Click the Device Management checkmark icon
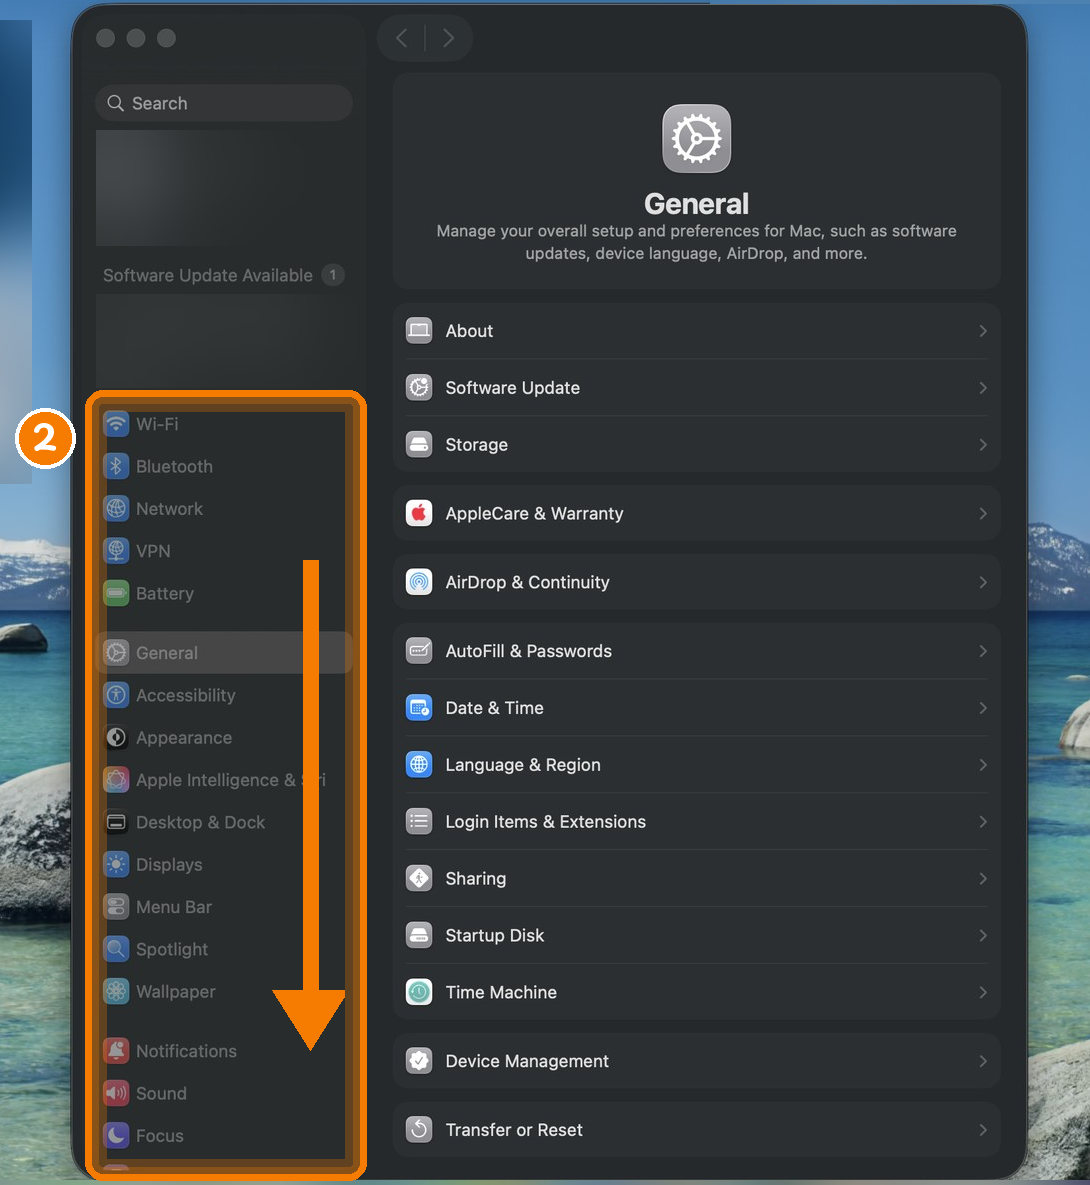Viewport: 1090px width, 1185px height. click(x=419, y=1060)
